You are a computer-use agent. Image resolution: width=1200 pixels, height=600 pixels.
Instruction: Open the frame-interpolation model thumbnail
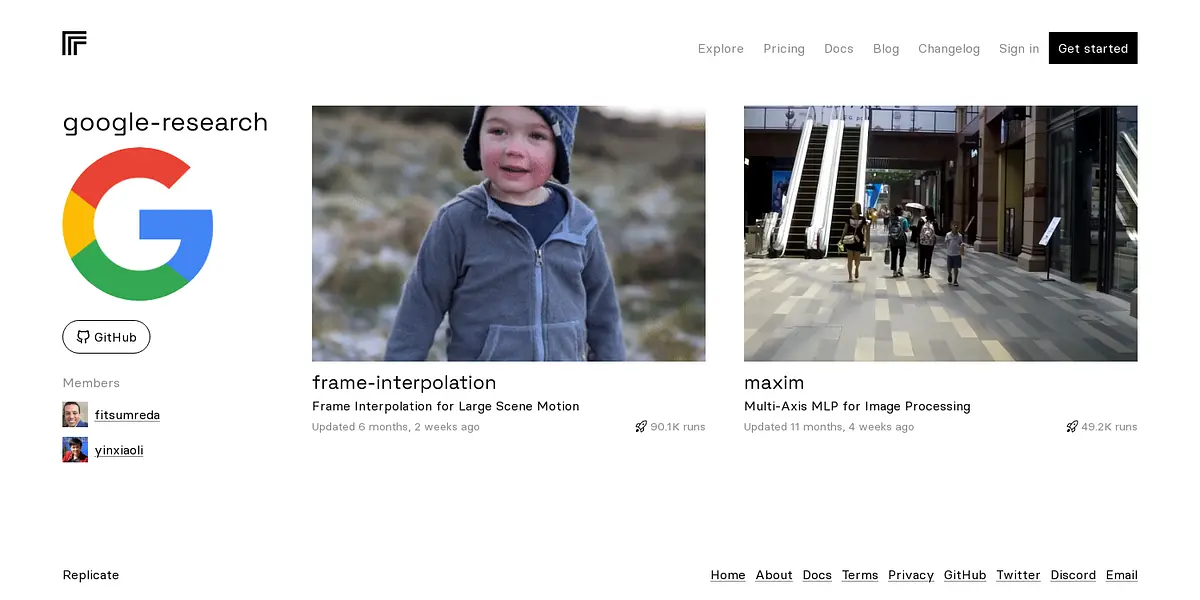pos(508,233)
